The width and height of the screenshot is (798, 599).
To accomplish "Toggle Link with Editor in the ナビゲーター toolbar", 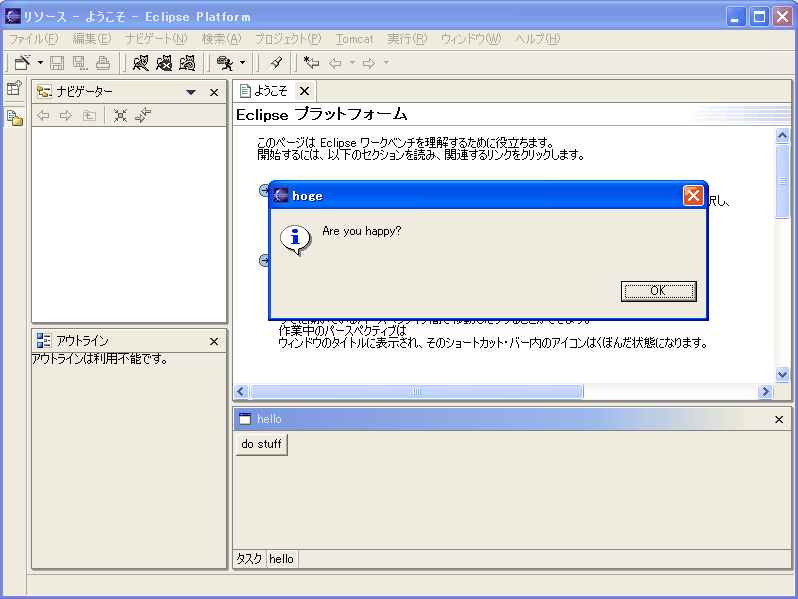I will coord(143,115).
